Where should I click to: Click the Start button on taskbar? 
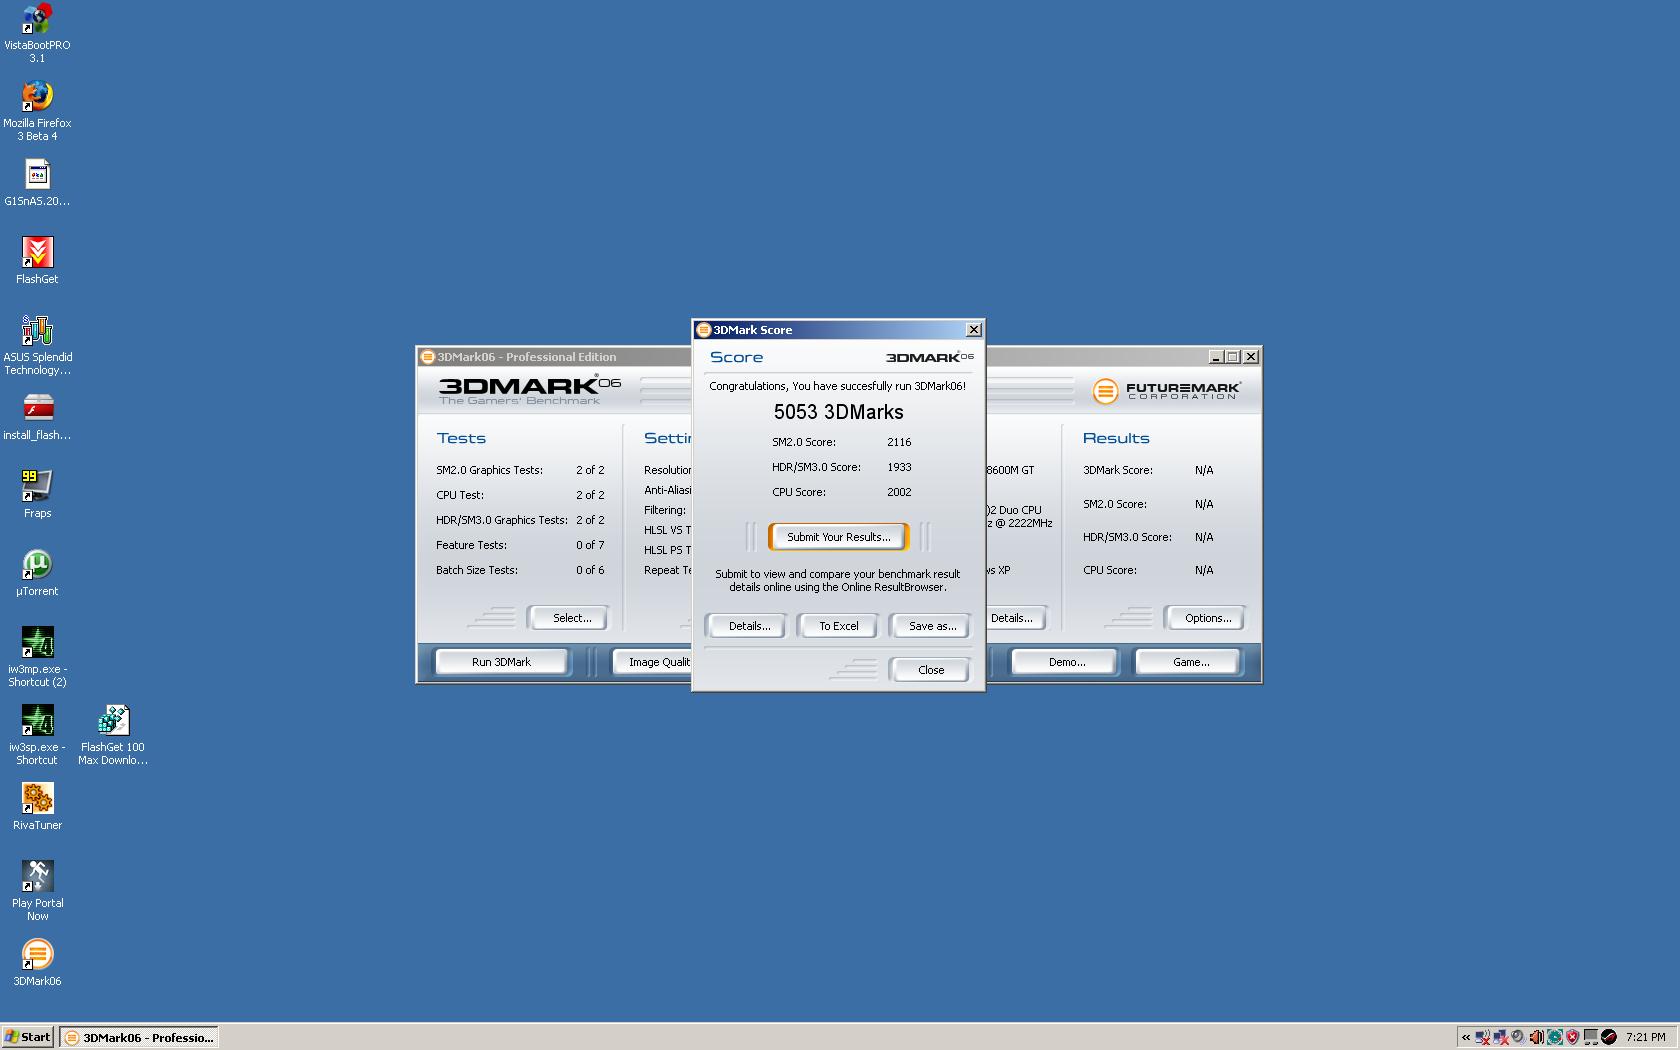28,1037
